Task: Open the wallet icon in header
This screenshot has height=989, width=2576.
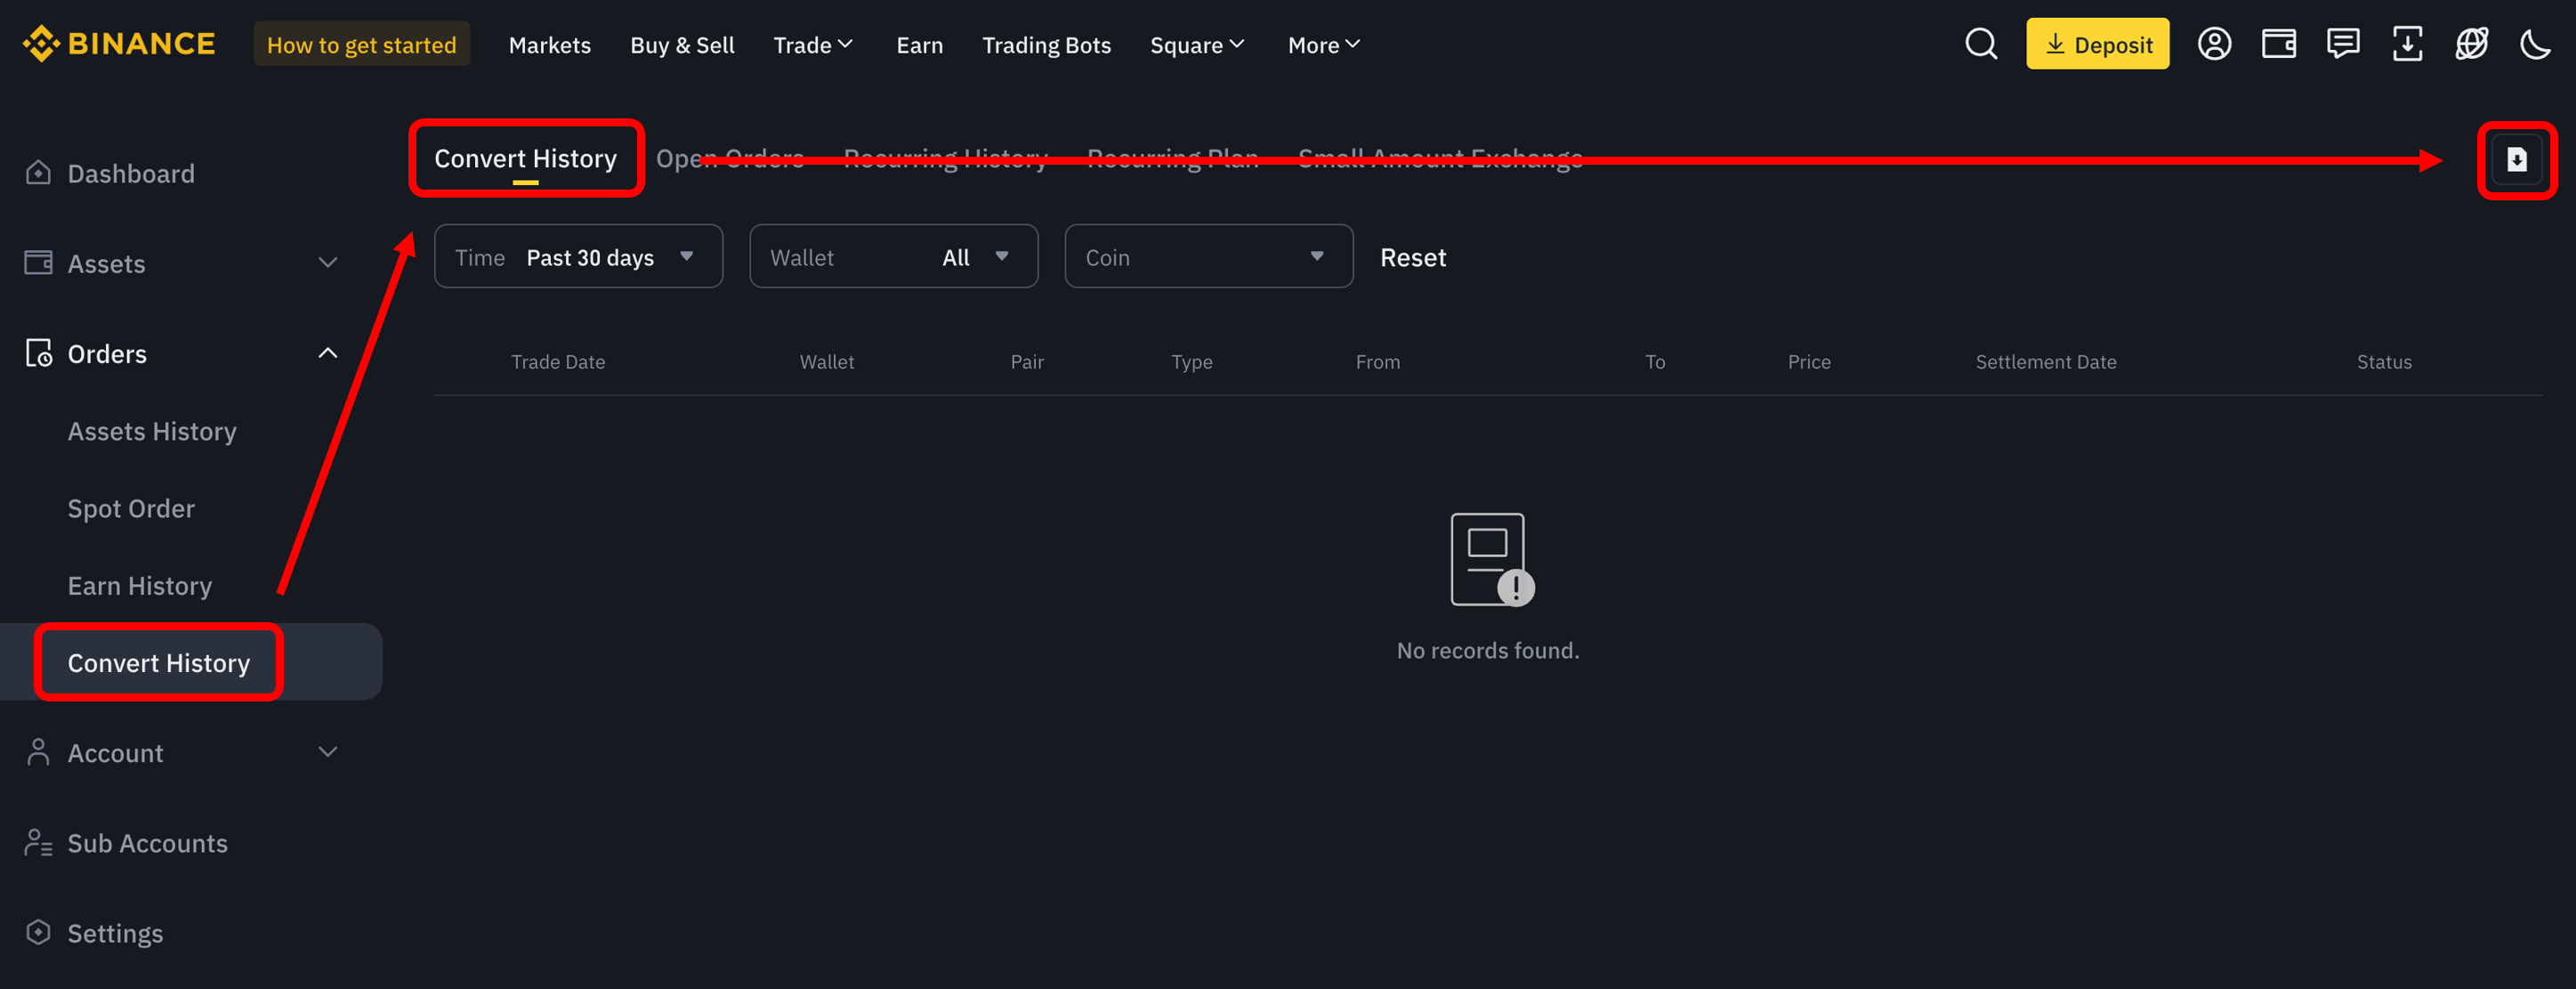Action: pyautogui.click(x=2278, y=44)
